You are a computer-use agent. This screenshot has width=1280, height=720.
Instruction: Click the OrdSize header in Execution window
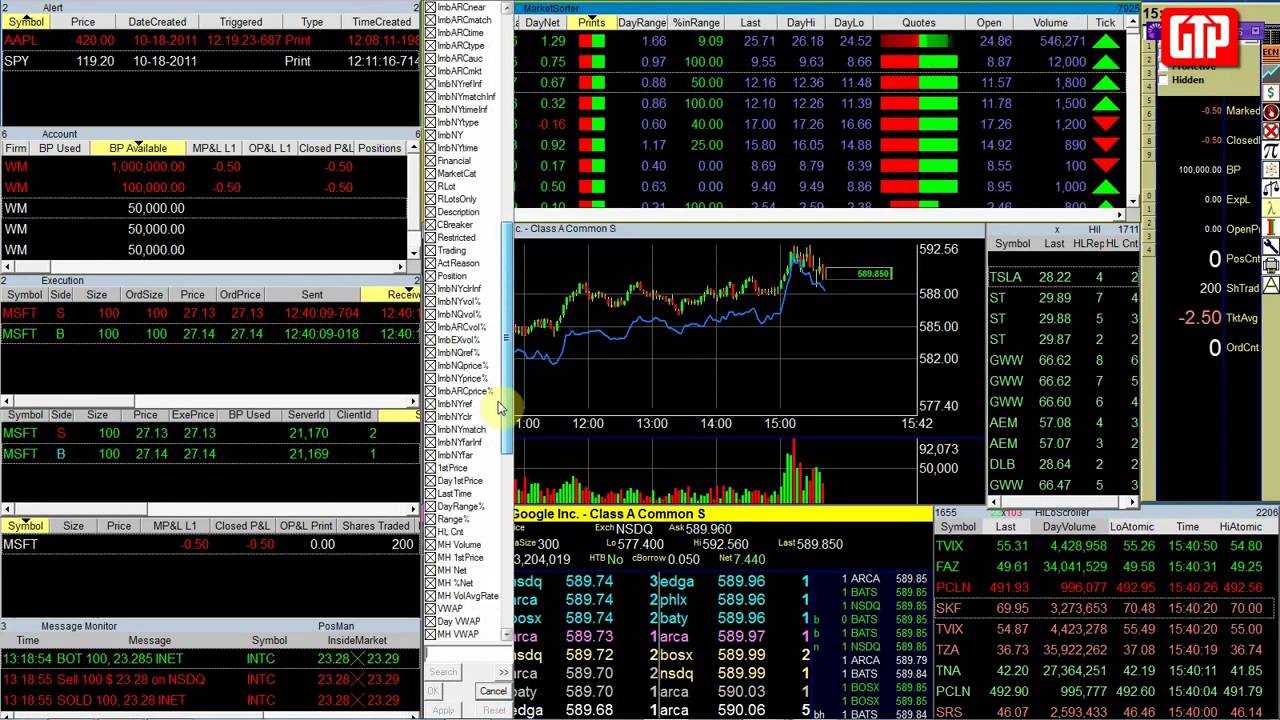(144, 295)
